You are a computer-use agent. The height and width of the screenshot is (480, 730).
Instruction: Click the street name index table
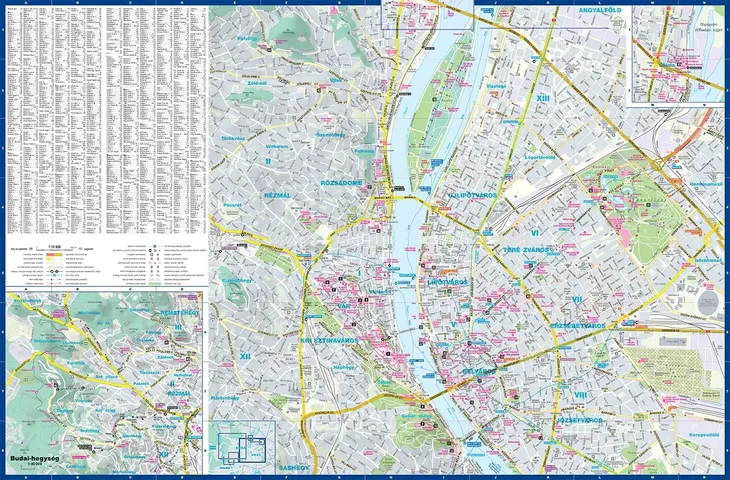(107, 120)
